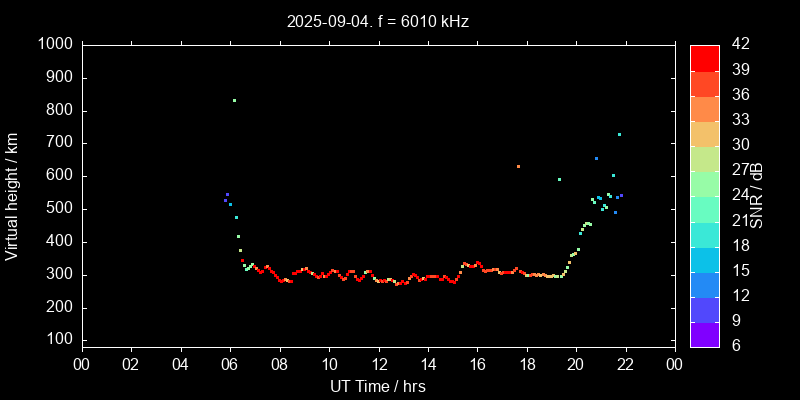The height and width of the screenshot is (400, 800).
Task: Select the isolated data point near 830 km
Action: pyautogui.click(x=234, y=100)
